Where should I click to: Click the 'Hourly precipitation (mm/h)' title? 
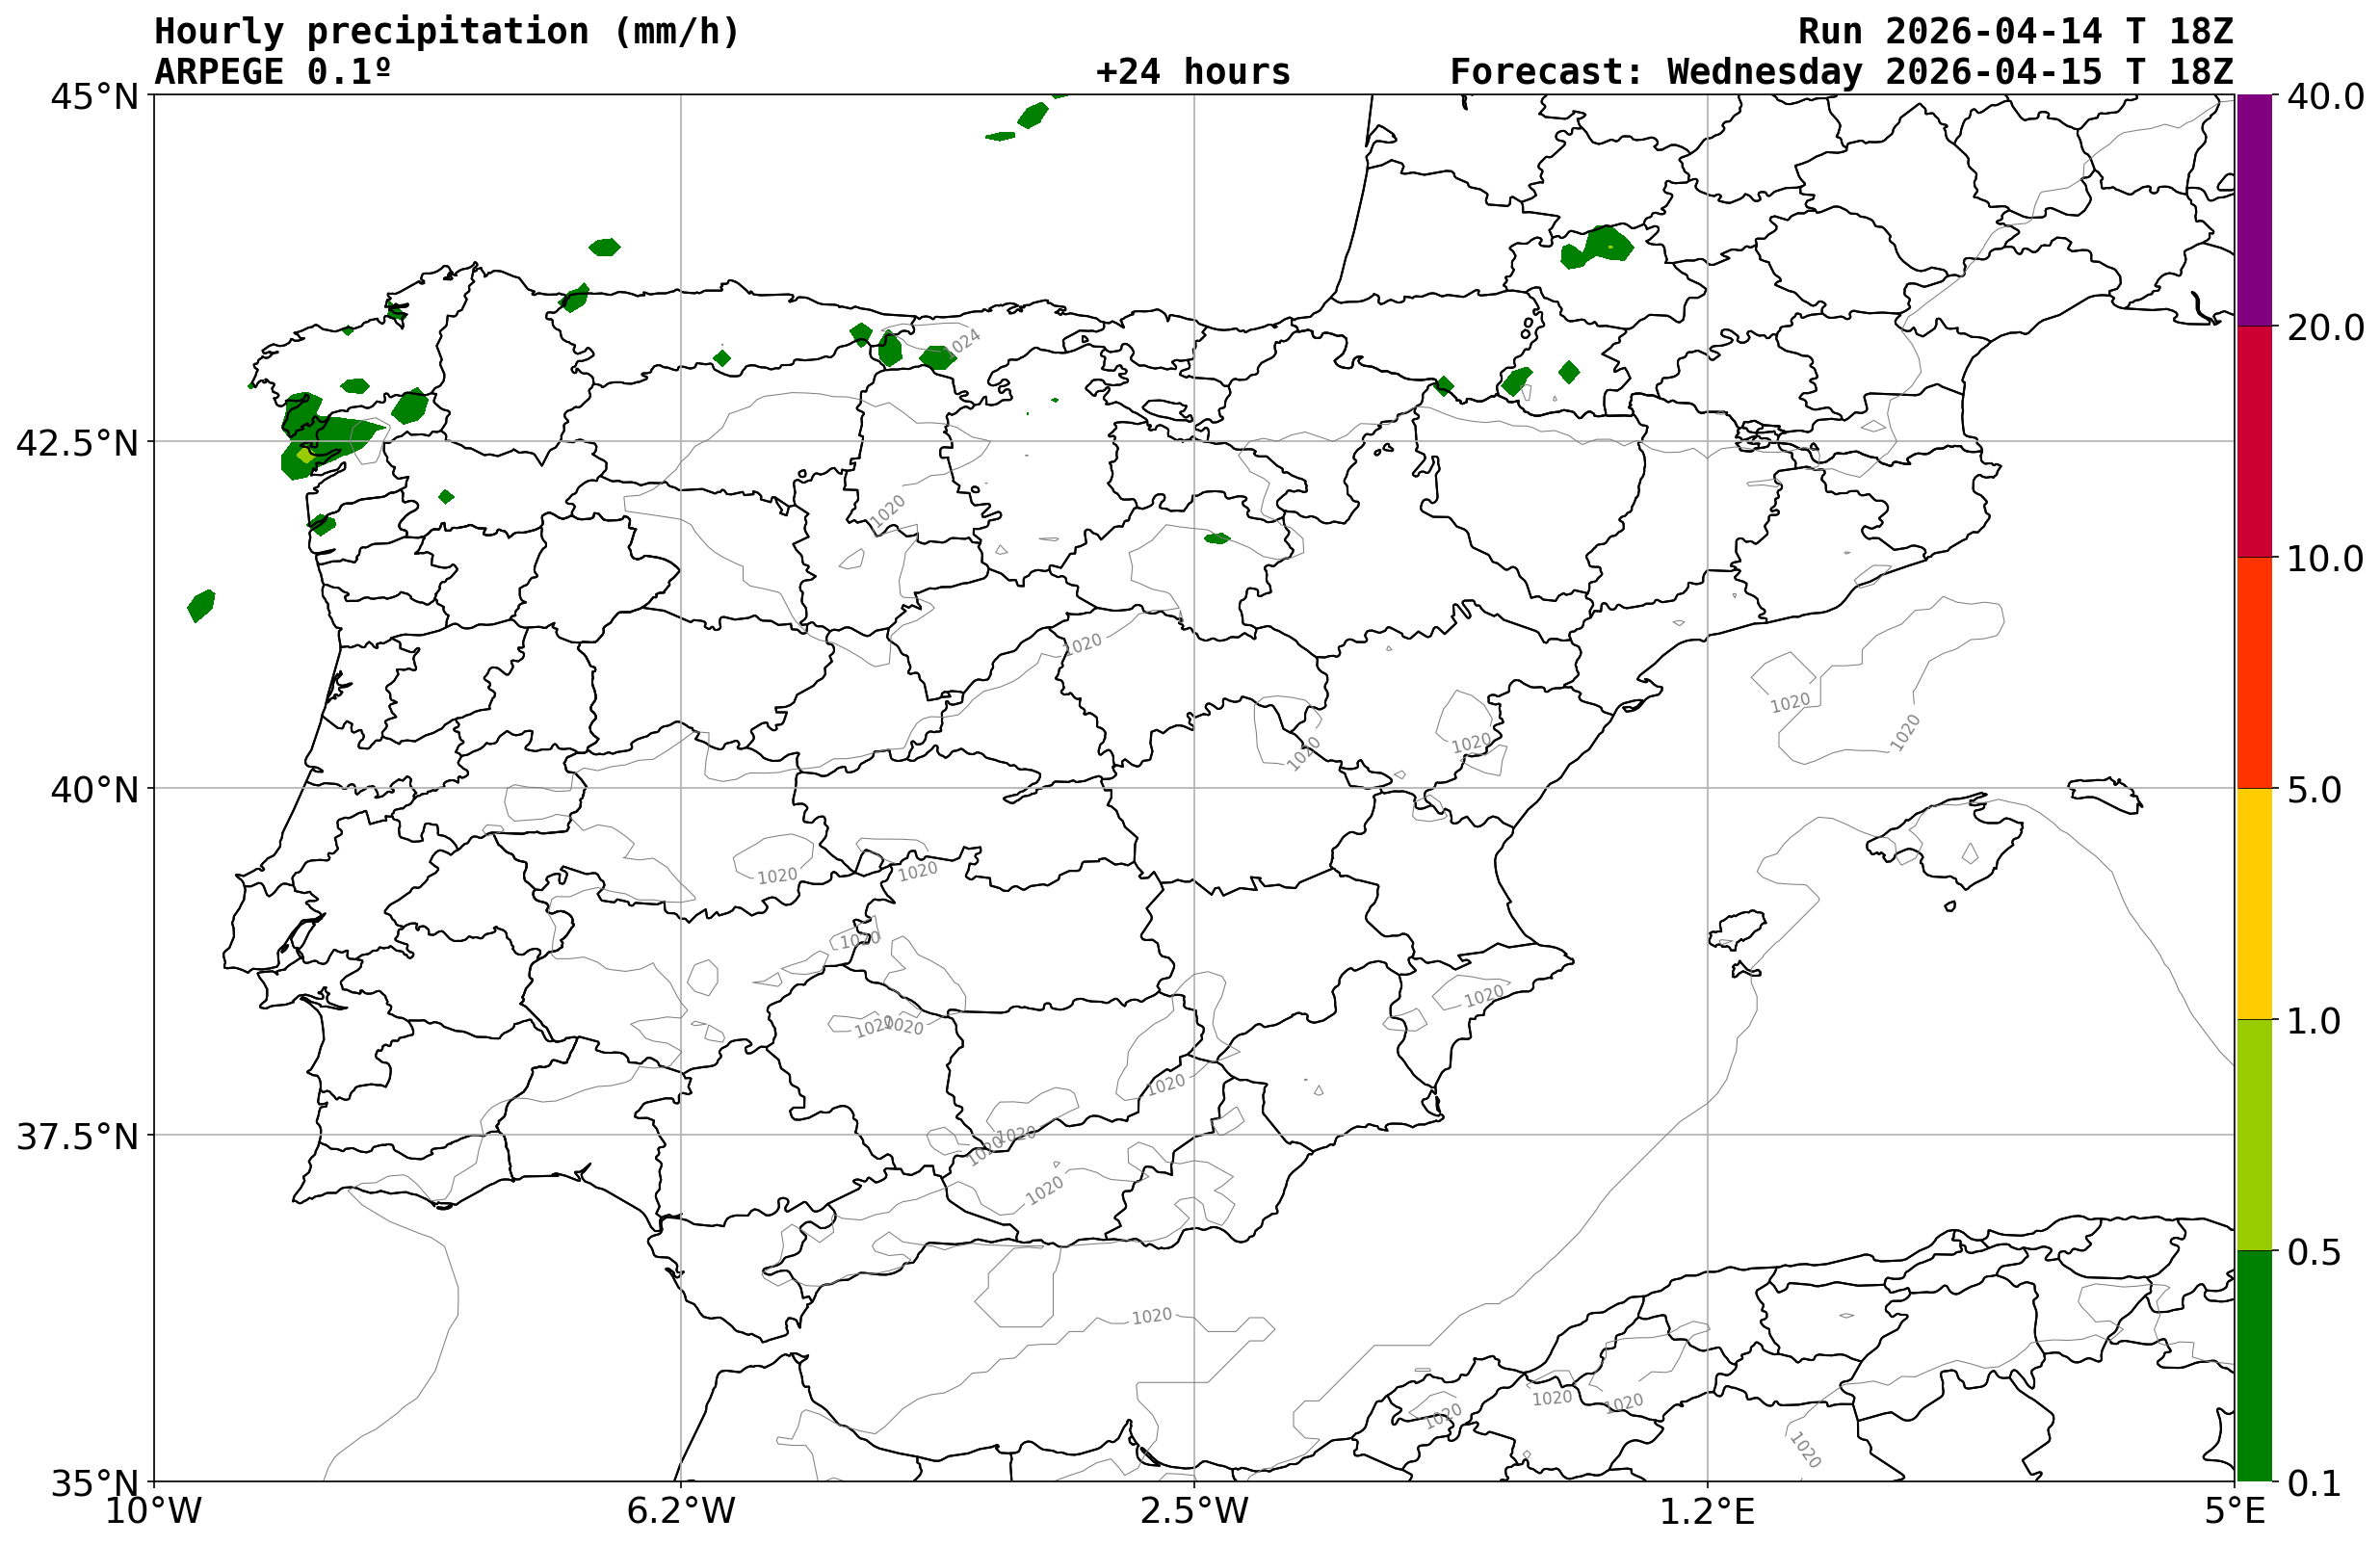(446, 32)
